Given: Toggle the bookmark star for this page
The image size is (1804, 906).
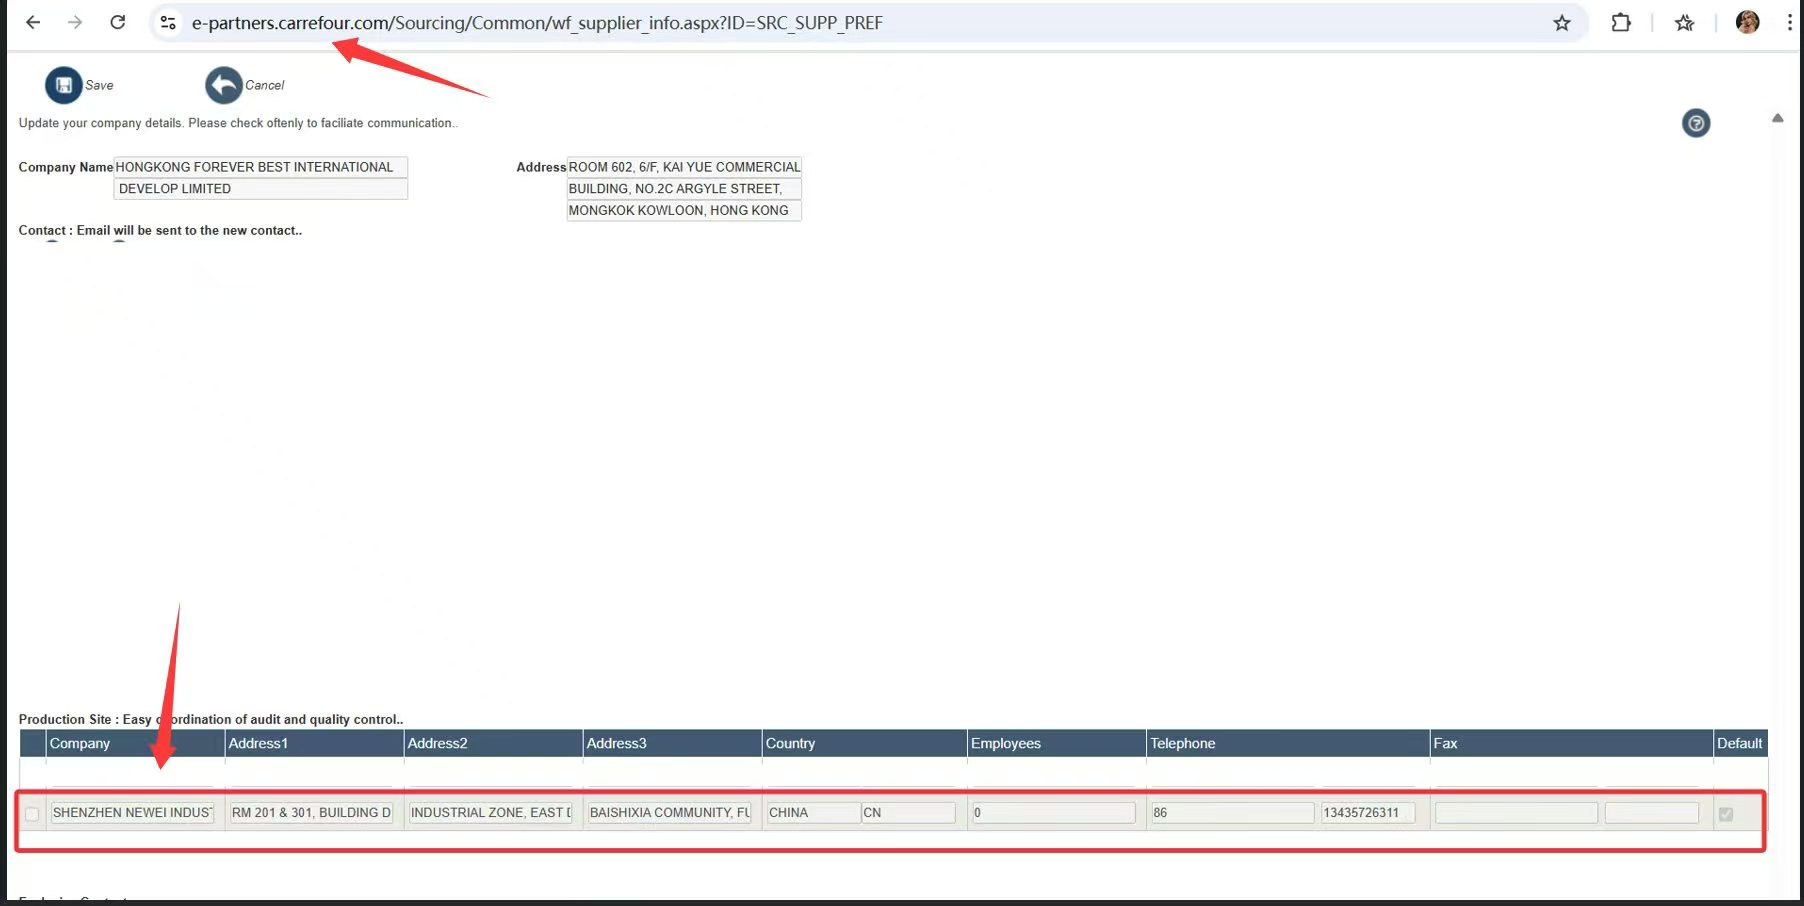Looking at the screenshot, I should click(1561, 22).
